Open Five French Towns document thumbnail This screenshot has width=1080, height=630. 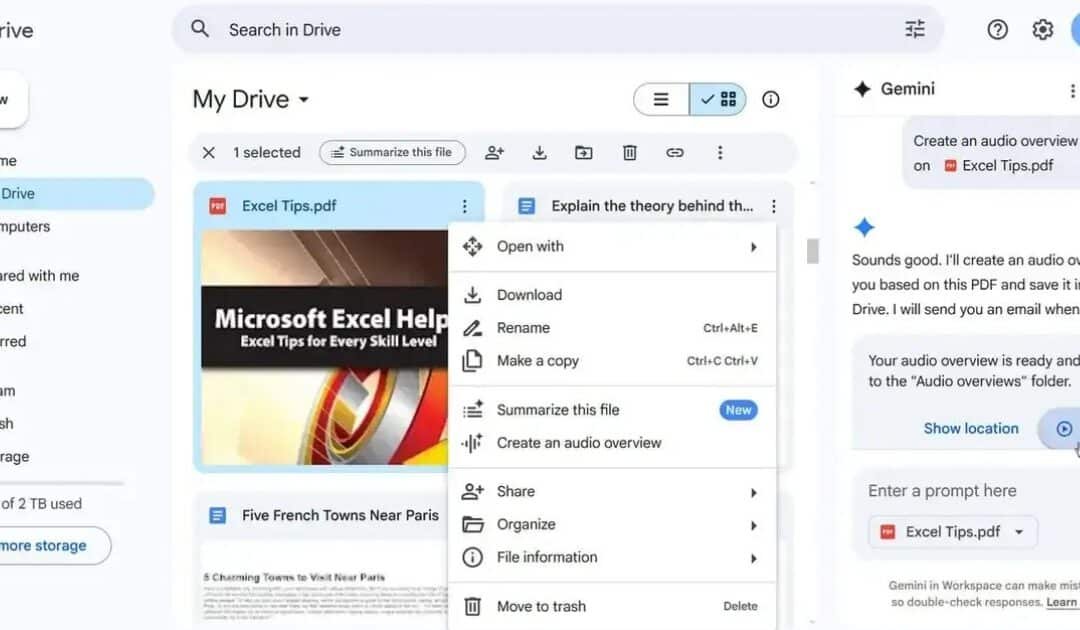click(324, 585)
